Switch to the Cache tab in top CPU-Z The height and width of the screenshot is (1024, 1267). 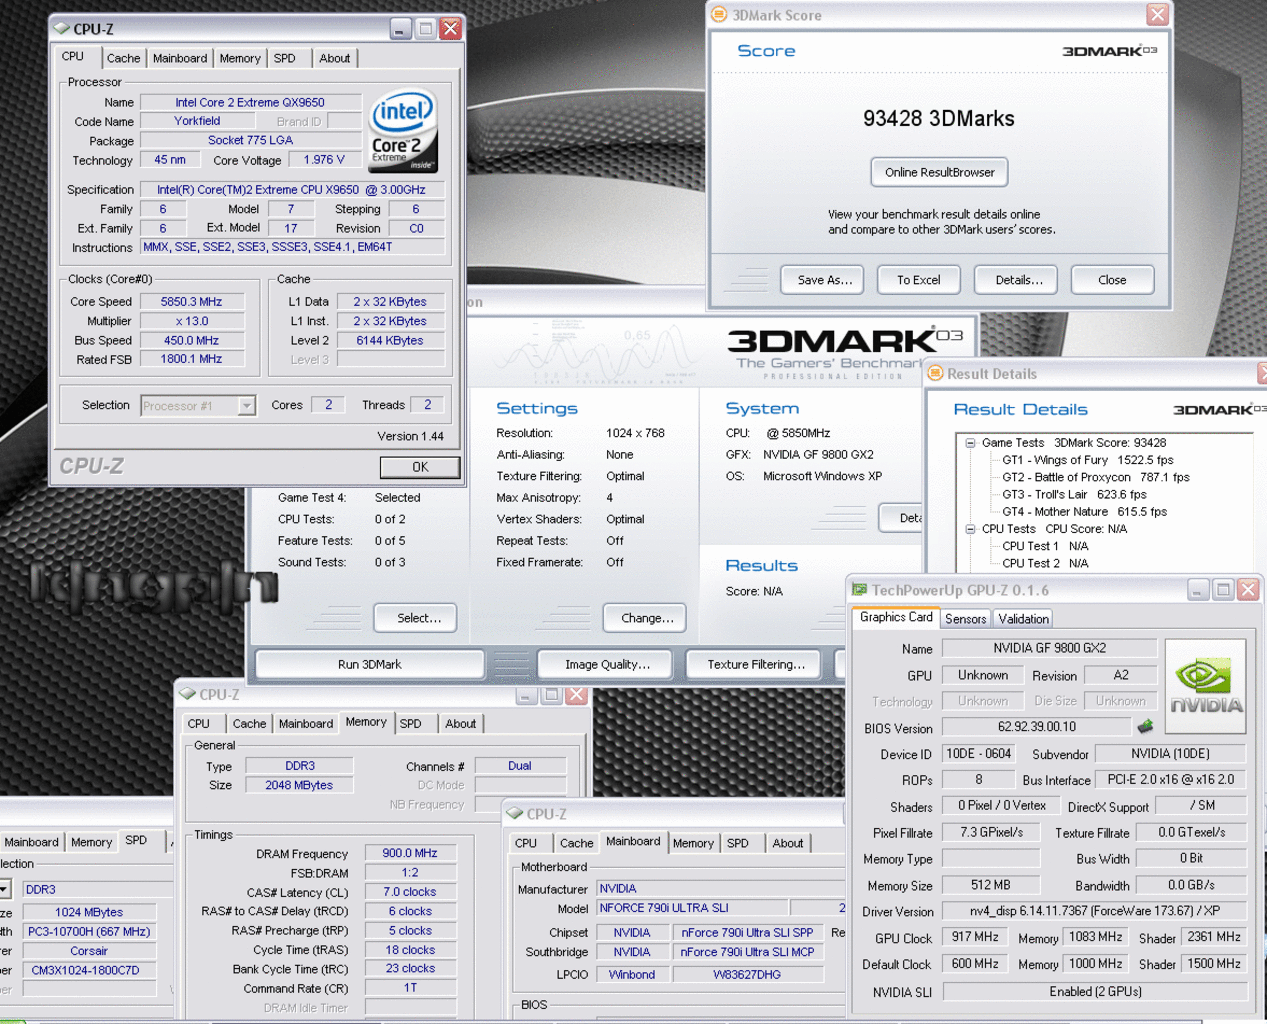[x=123, y=58]
